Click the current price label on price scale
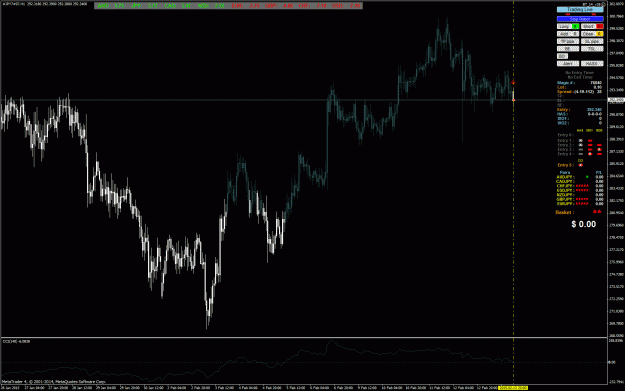The width and height of the screenshot is (625, 391). tap(616, 100)
